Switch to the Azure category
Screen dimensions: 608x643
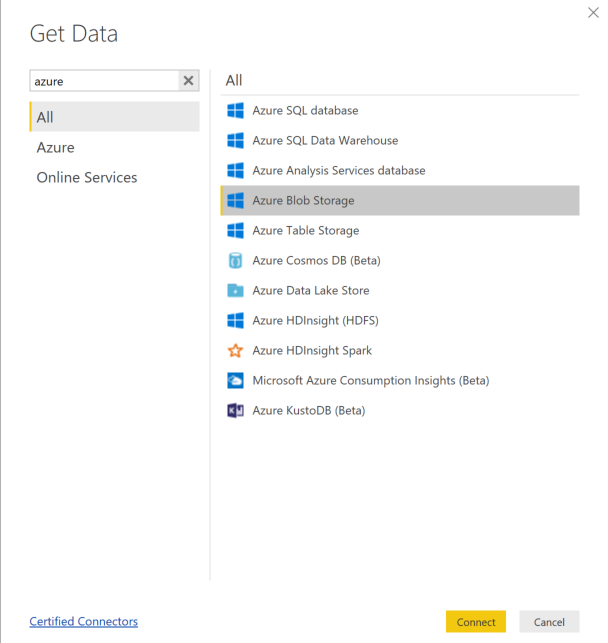point(56,147)
